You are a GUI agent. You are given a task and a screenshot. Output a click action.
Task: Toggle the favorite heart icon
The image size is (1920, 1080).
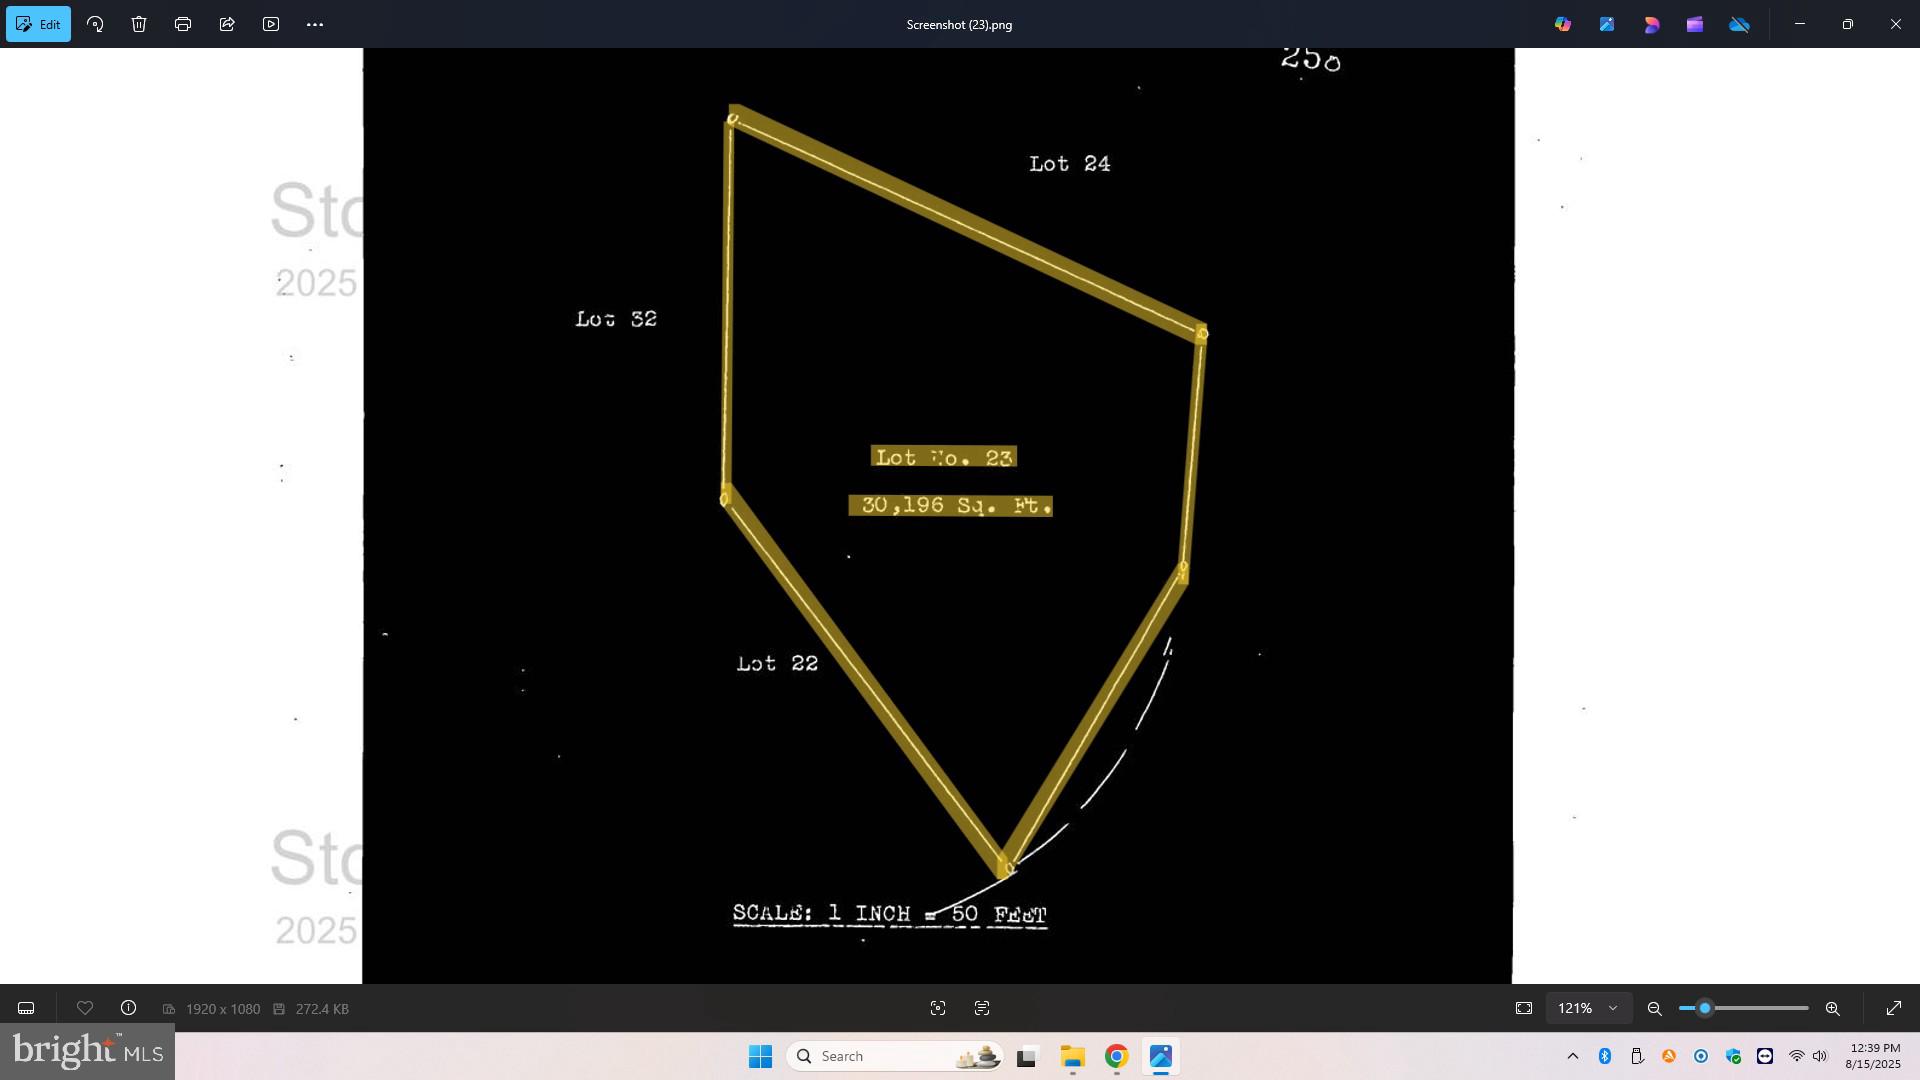[85, 1009]
